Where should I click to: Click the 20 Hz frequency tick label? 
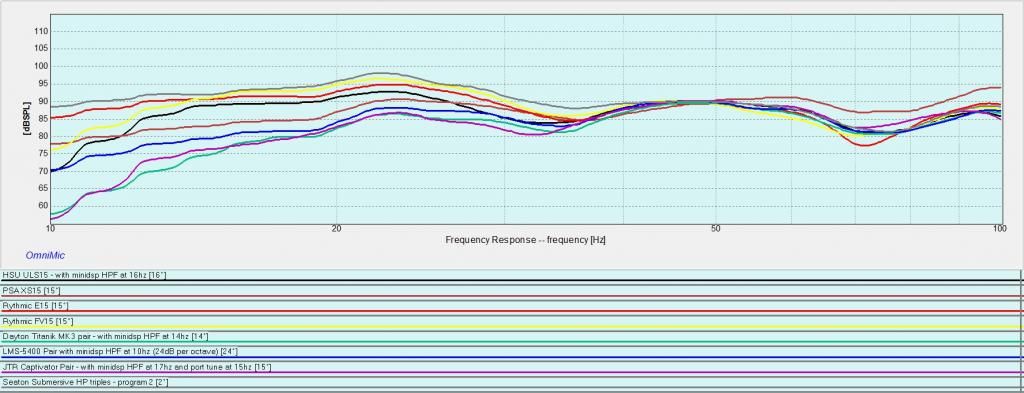pos(336,228)
